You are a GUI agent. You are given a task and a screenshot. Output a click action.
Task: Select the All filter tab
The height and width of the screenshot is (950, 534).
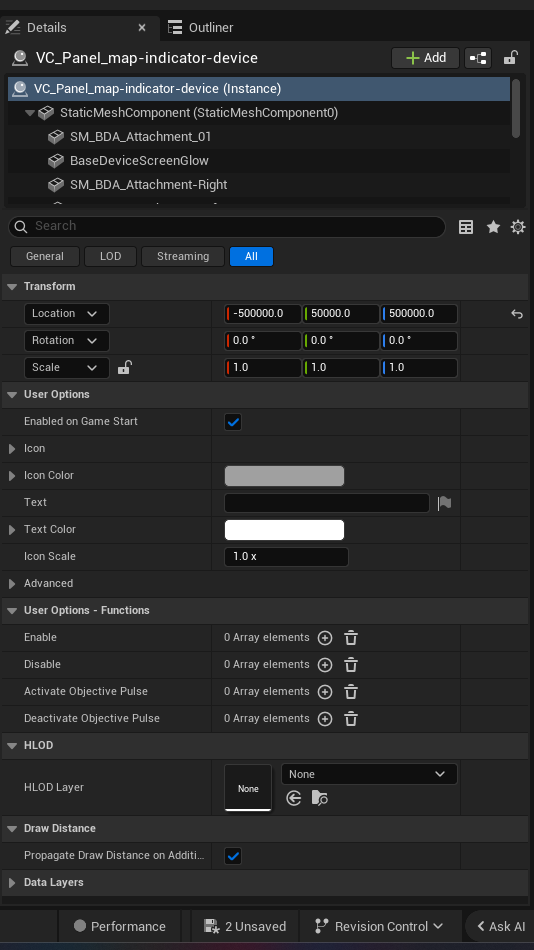click(x=251, y=256)
